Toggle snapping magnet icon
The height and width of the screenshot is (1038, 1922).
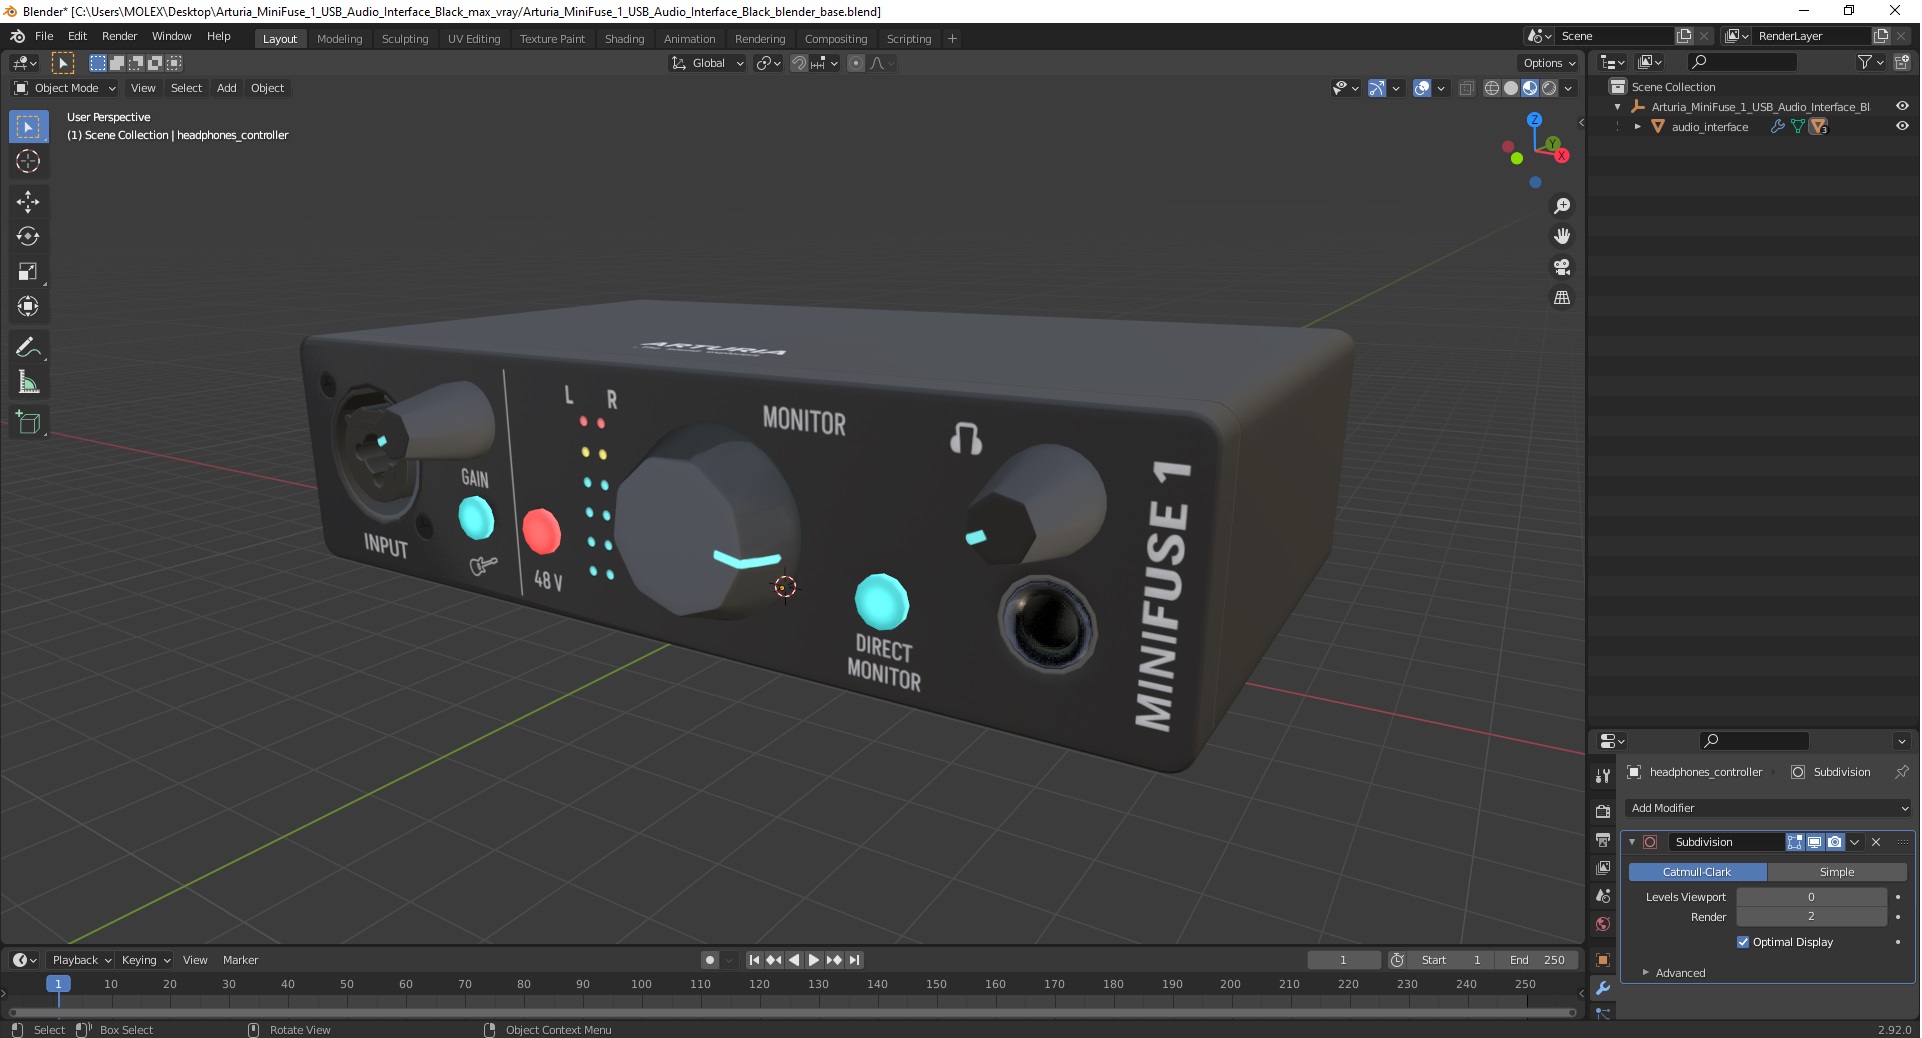coord(798,63)
